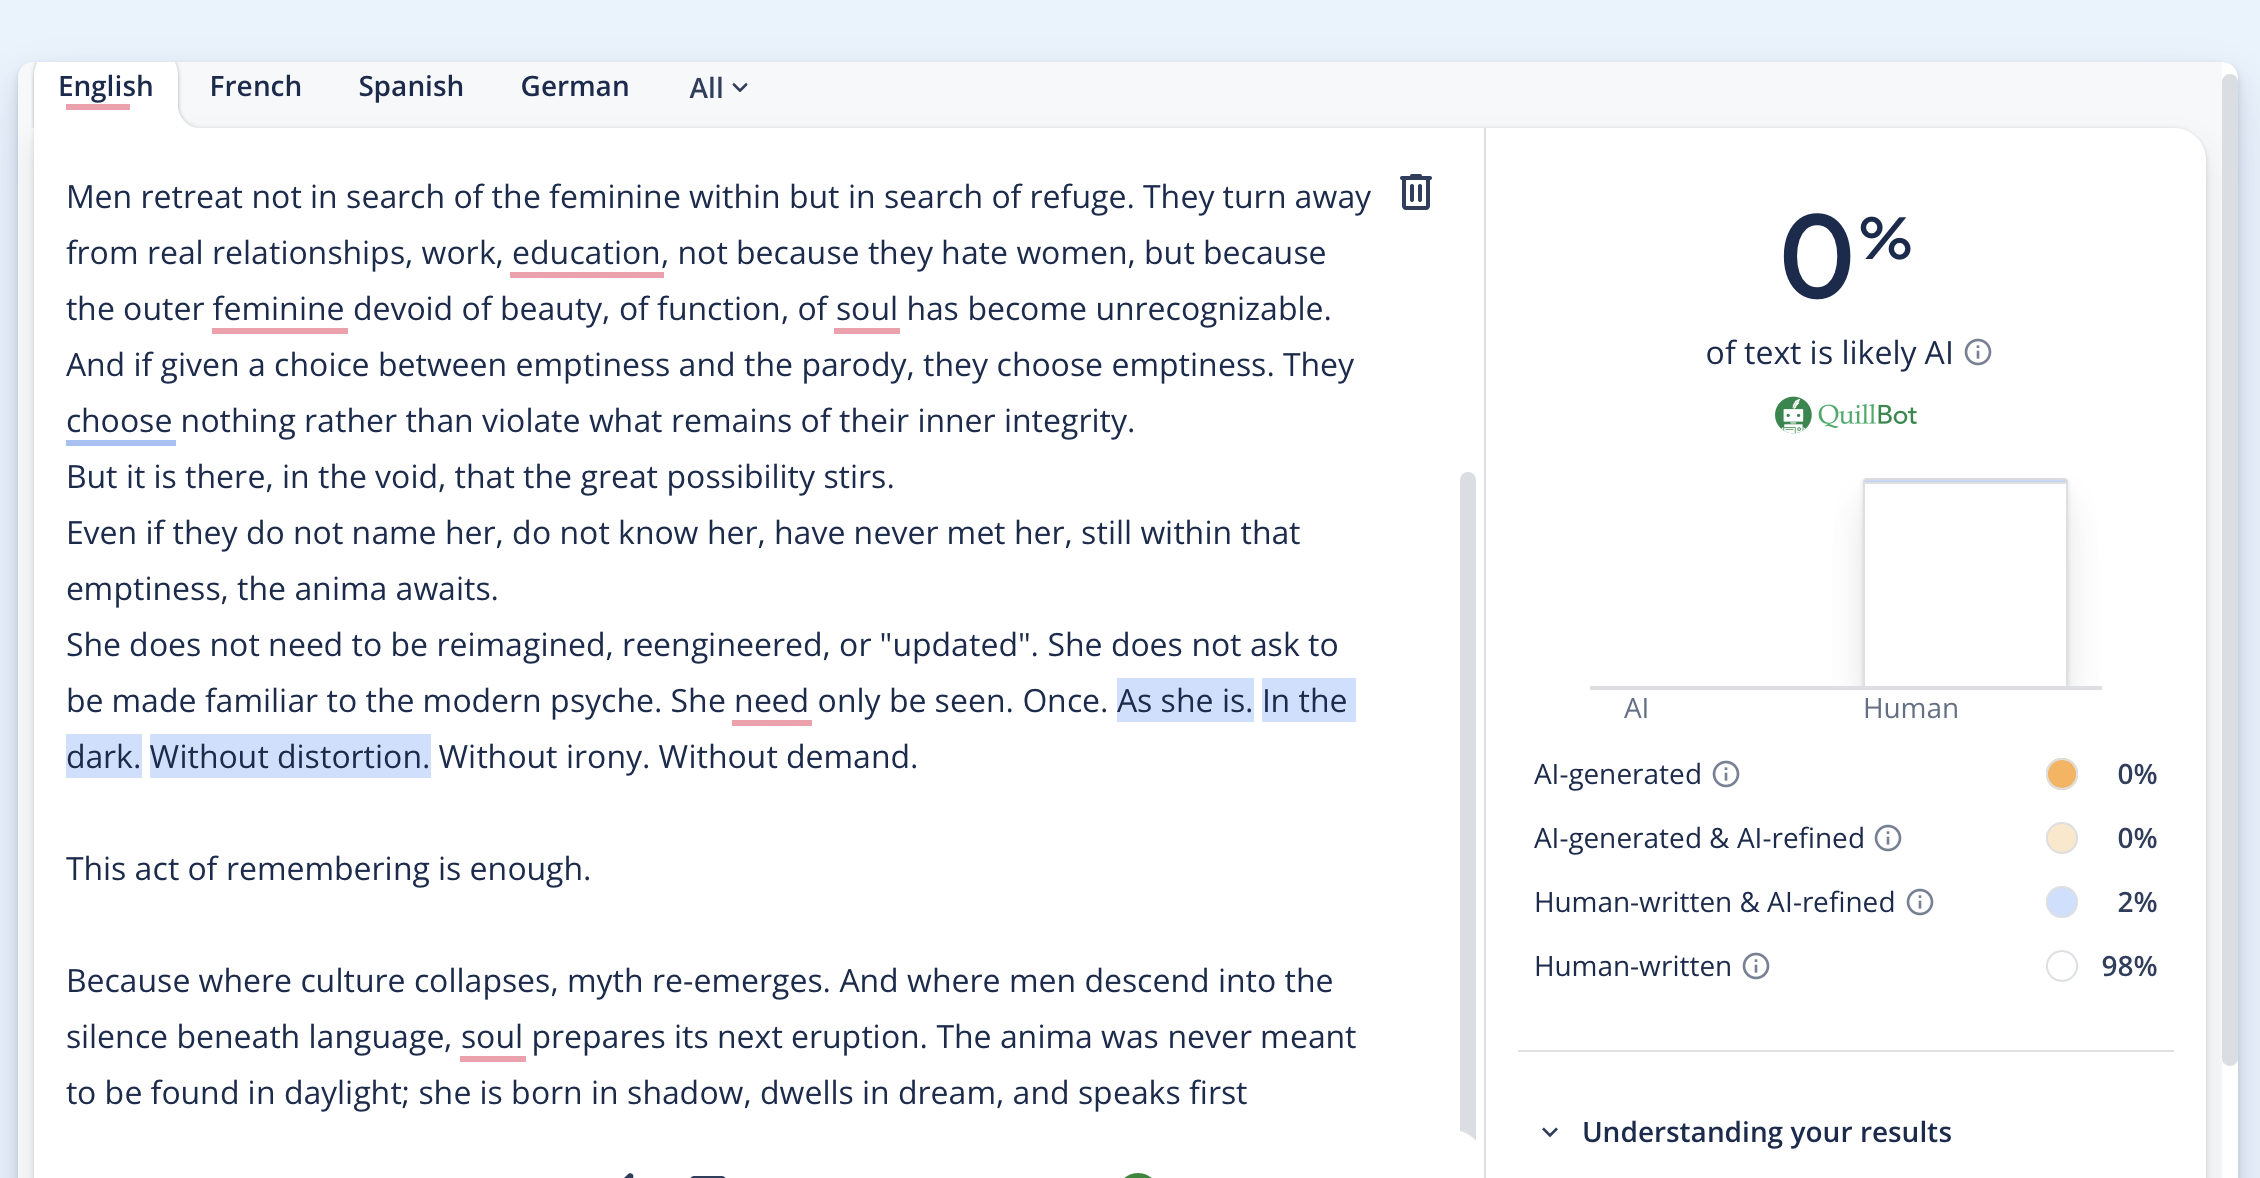The image size is (2260, 1178).
Task: Click the light blue Human-written & AI-refined swatch
Action: (2062, 902)
